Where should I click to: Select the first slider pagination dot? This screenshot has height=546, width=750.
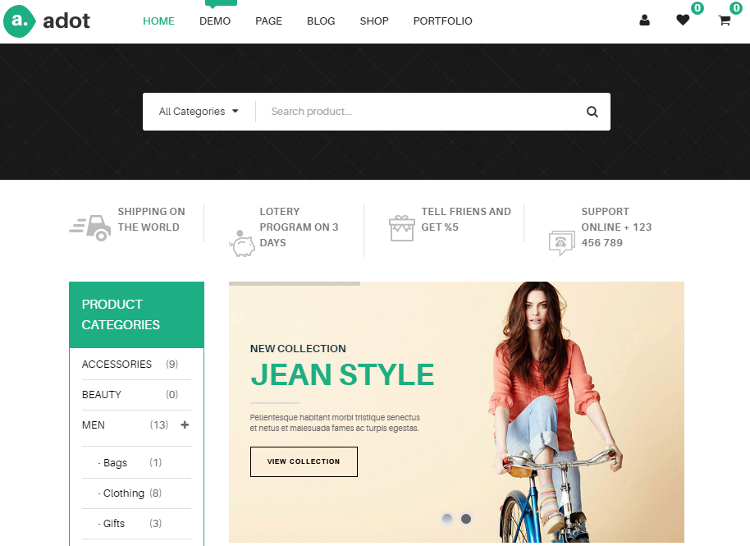[447, 519]
